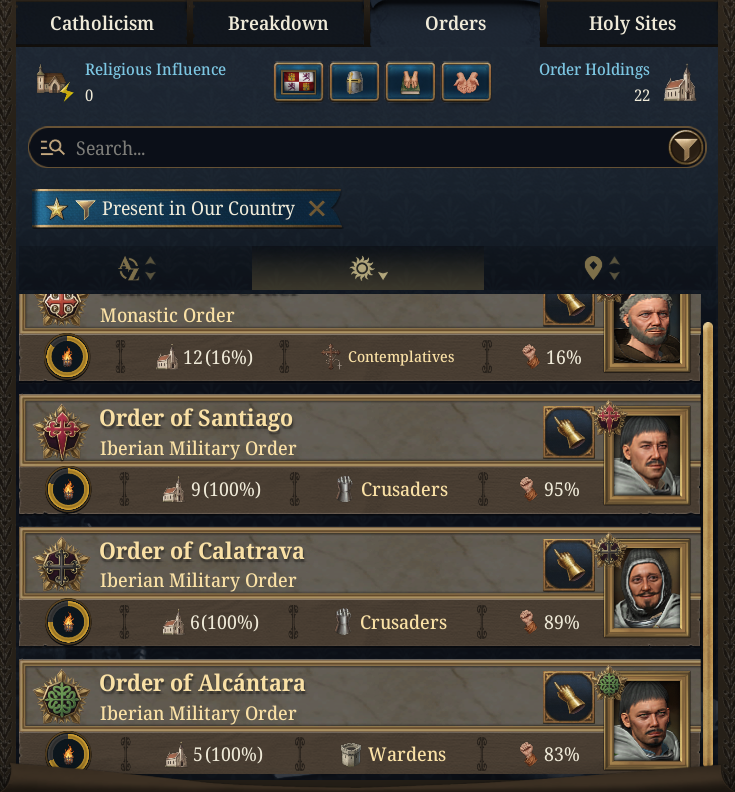Click the Order of Santiago flame progress ring
Image resolution: width=735 pixels, height=792 pixels.
[x=68, y=489]
